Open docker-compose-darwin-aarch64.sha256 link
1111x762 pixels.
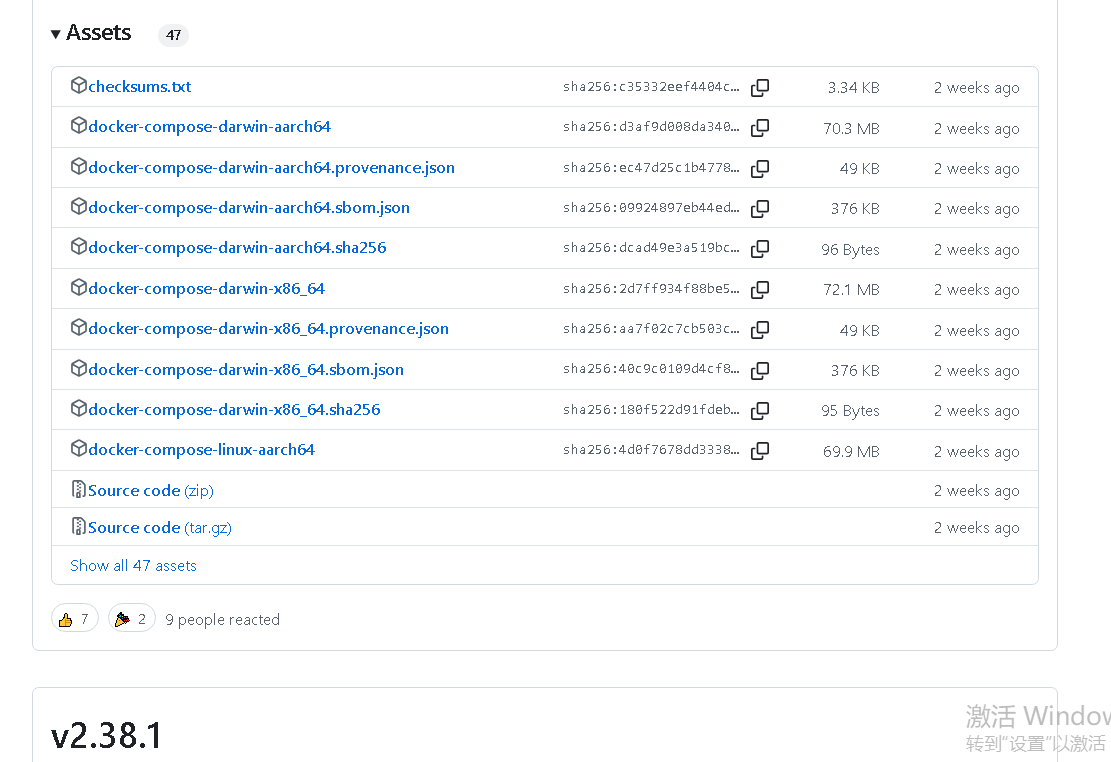click(237, 248)
